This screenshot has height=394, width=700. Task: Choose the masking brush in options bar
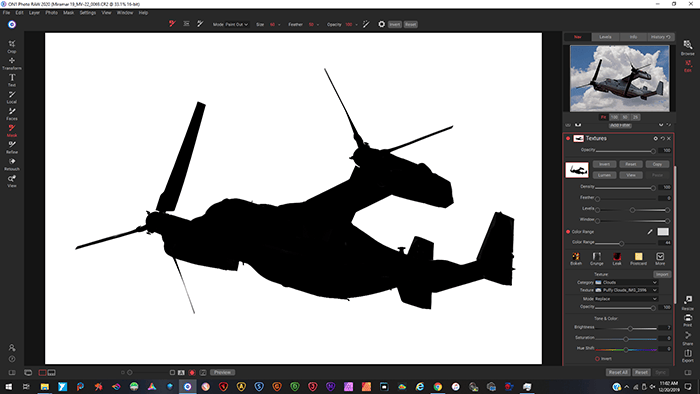click(172, 24)
